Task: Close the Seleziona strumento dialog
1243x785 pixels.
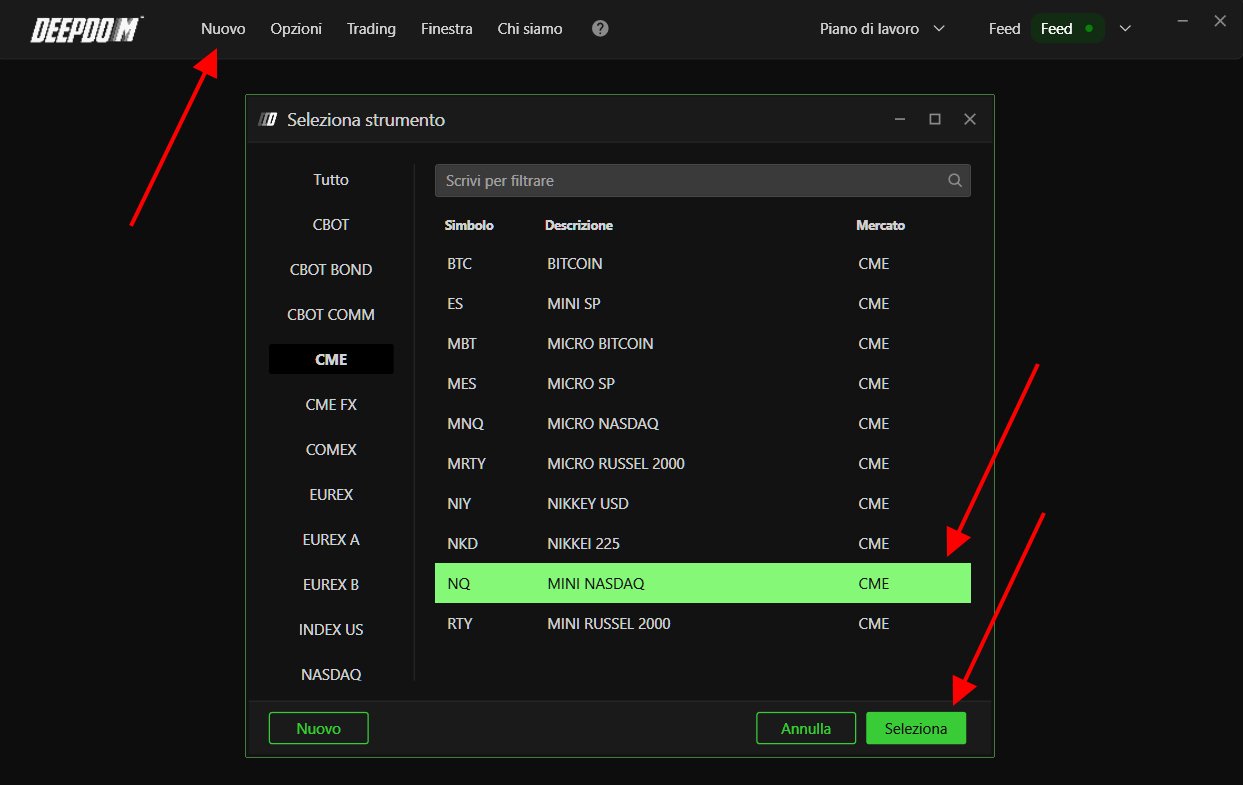Action: (x=969, y=119)
